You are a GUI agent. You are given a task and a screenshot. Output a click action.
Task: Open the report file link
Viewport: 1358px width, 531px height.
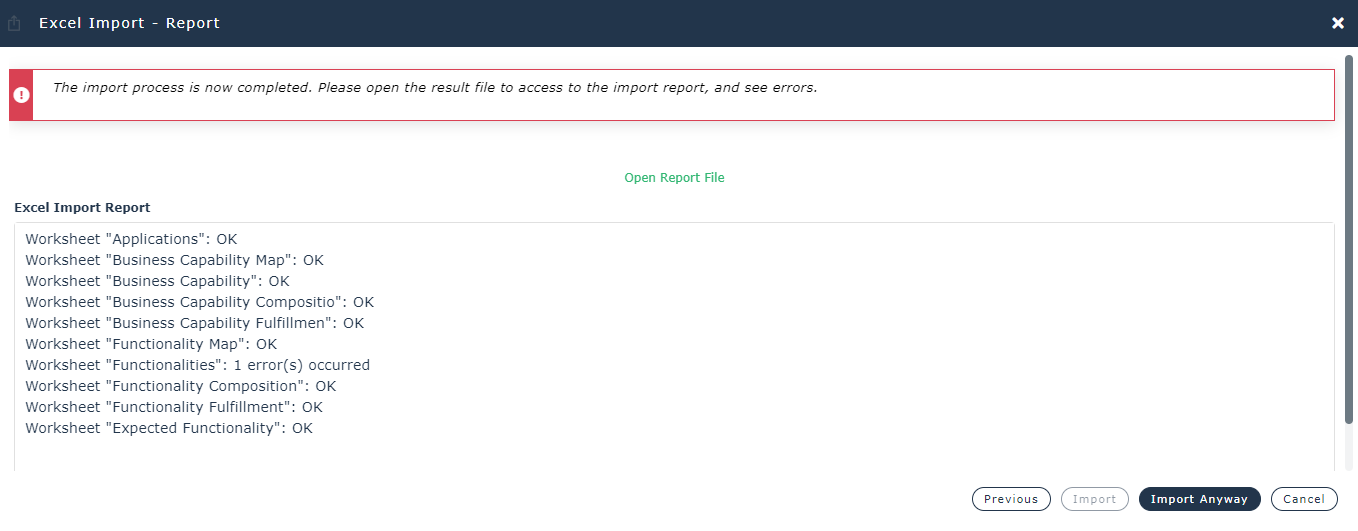coord(674,177)
